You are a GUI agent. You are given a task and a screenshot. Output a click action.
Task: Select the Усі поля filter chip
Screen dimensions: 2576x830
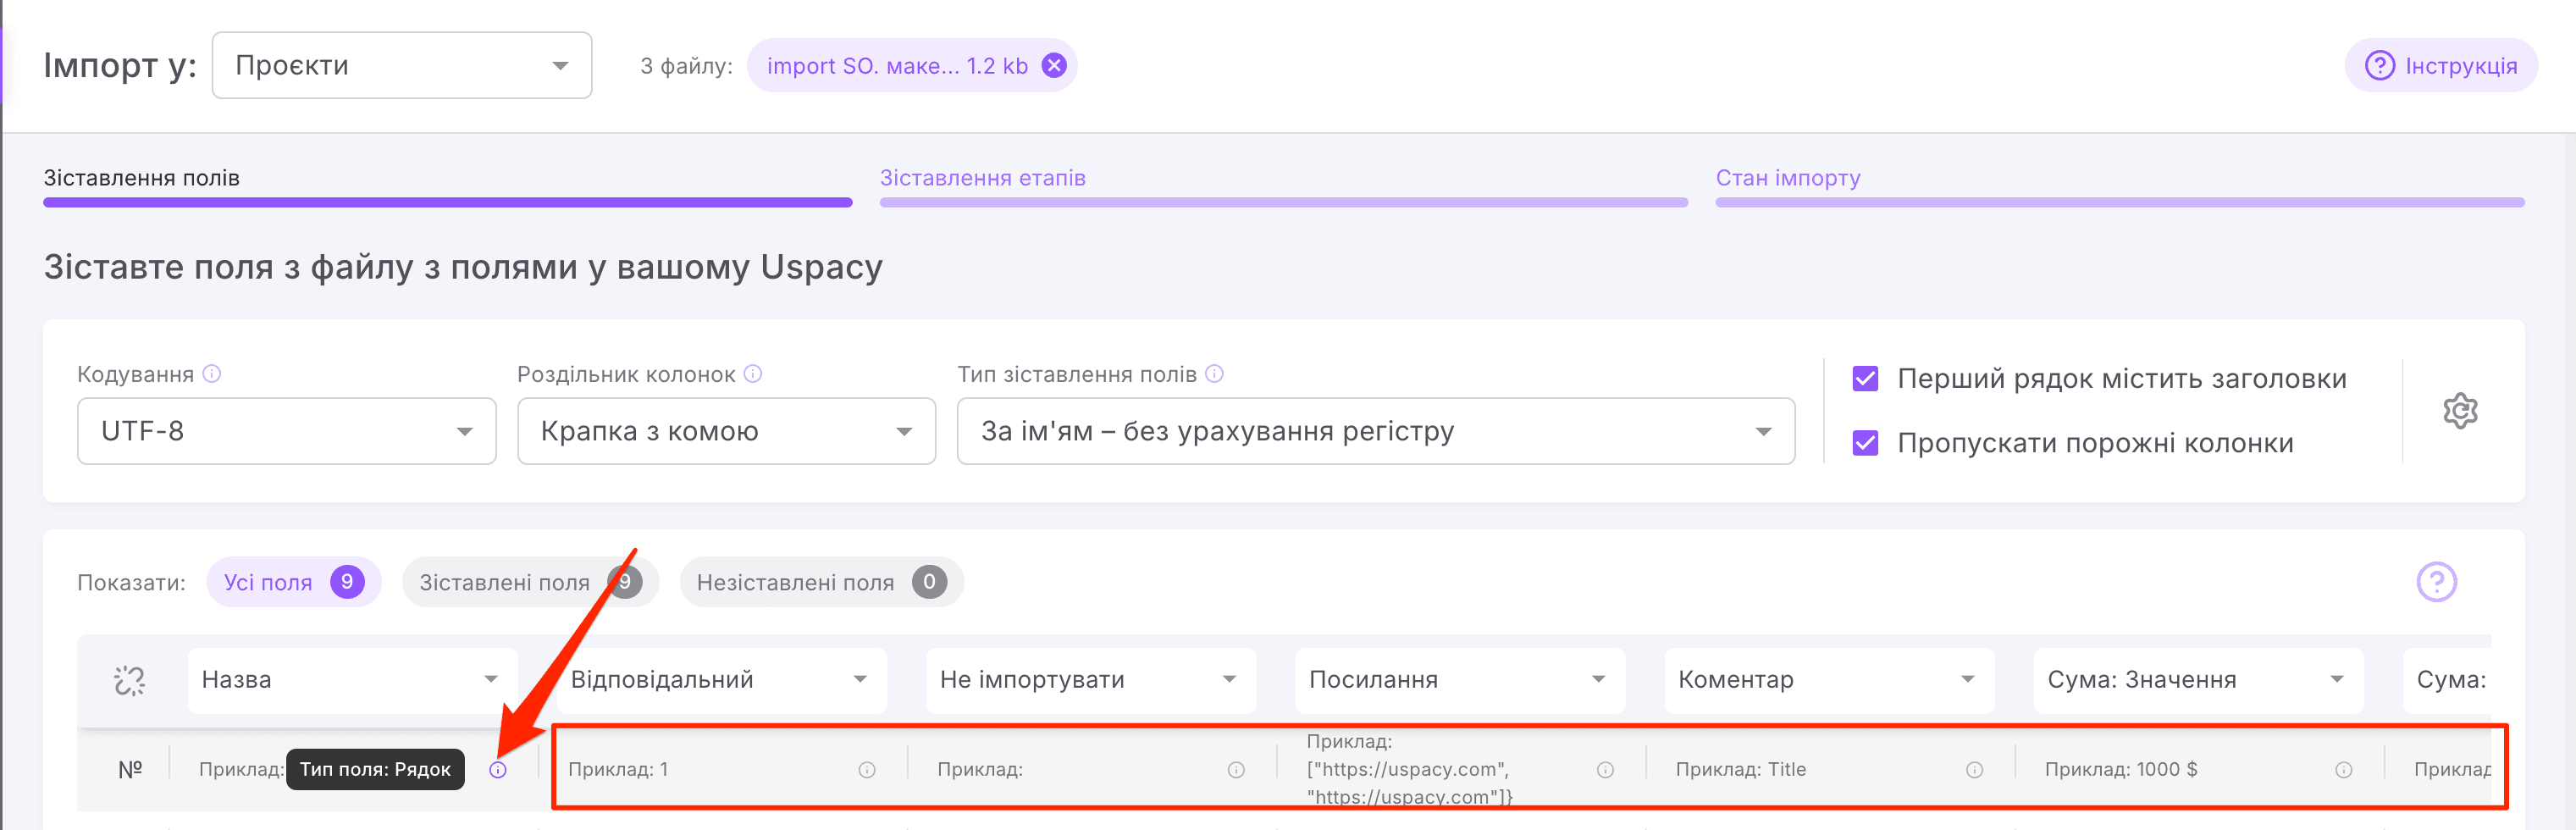[294, 581]
